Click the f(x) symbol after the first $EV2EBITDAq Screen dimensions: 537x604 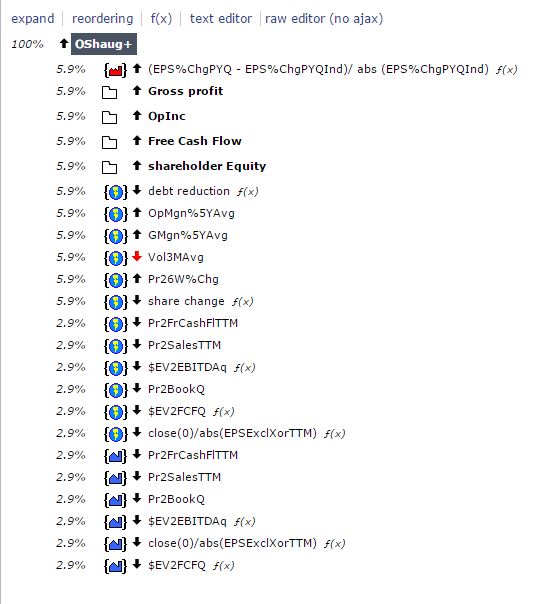tap(245, 368)
